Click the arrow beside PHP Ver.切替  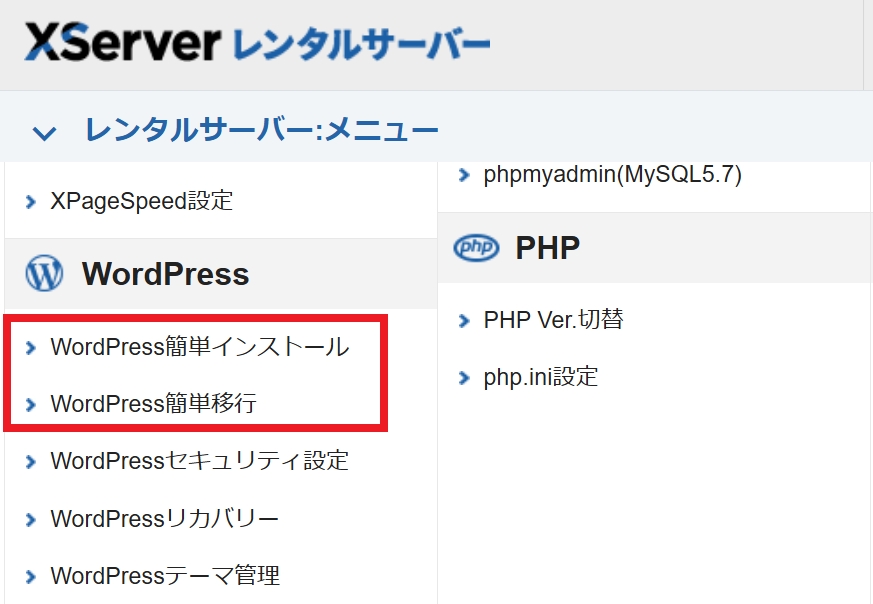464,321
